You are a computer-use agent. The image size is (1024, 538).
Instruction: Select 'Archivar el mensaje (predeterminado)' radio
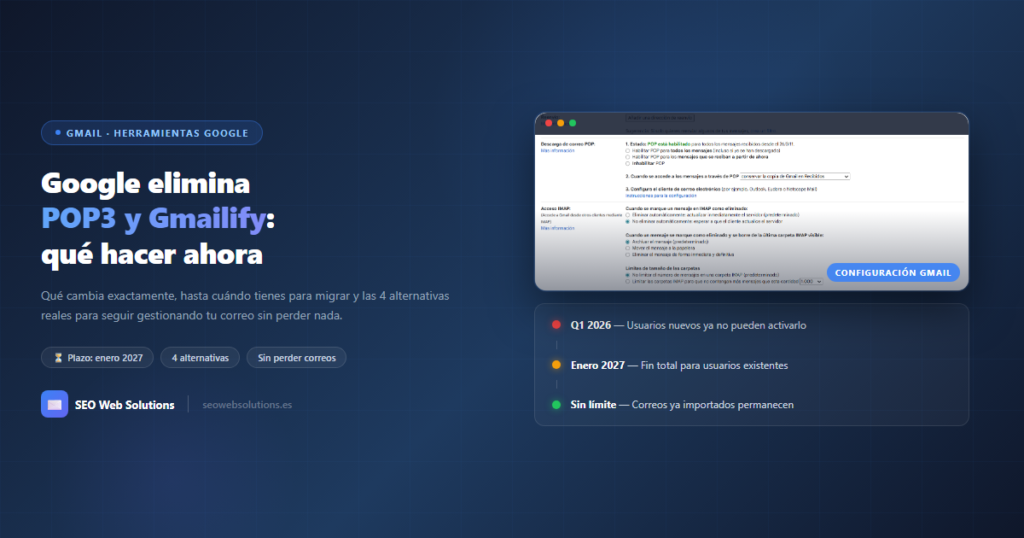click(x=628, y=242)
